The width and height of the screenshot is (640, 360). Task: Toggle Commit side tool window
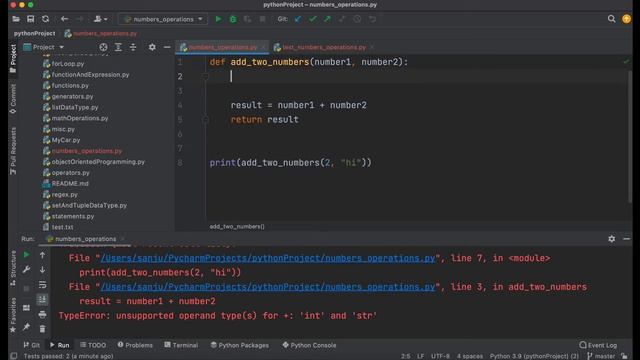click(x=13, y=99)
